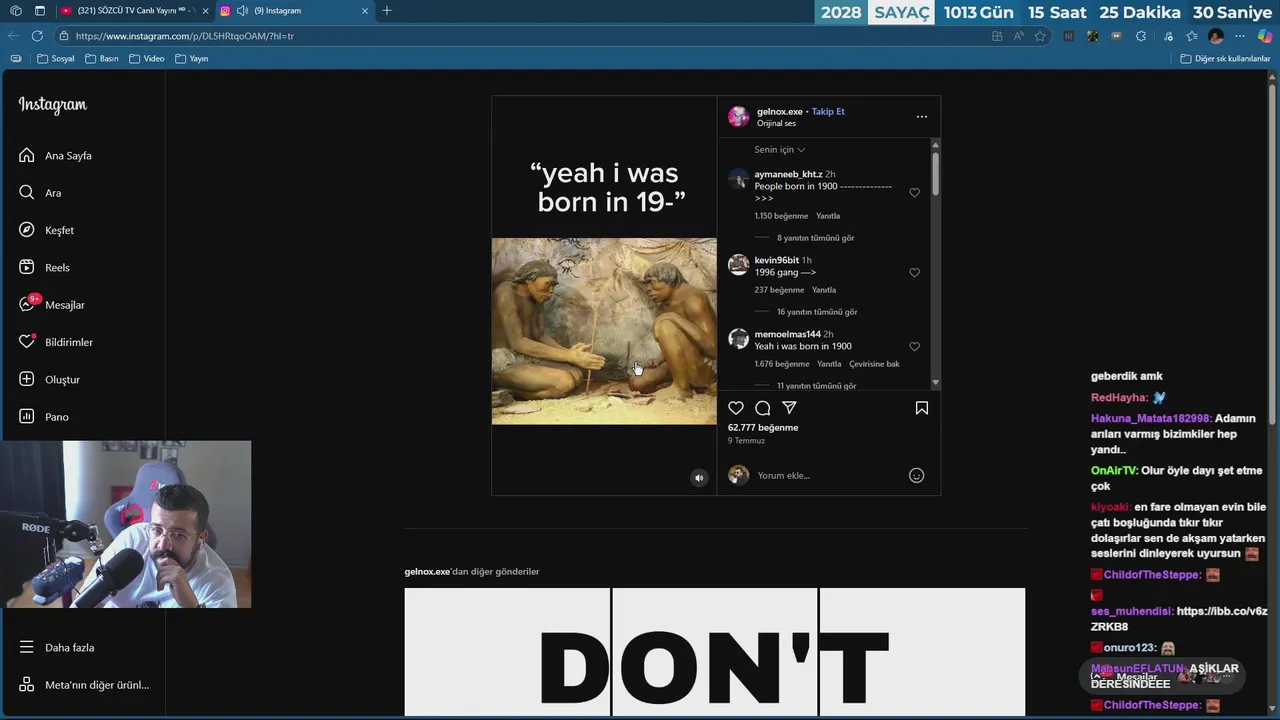
Task: Toggle video sound mute button
Action: [x=699, y=478]
